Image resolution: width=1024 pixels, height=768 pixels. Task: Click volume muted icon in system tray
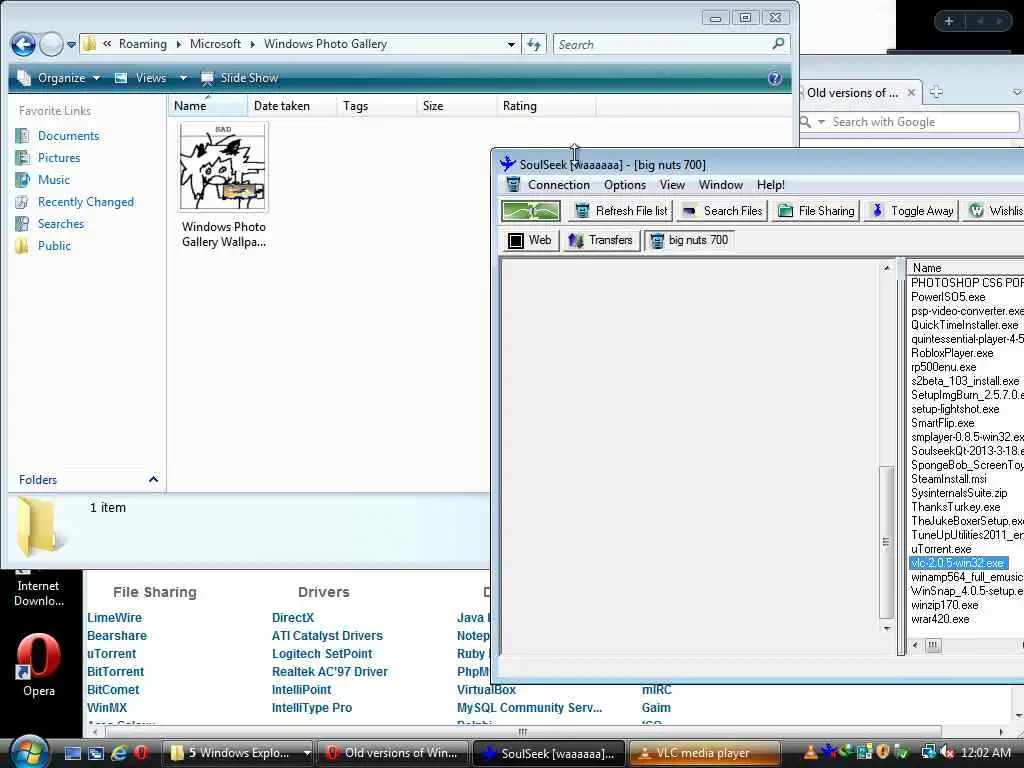947,753
